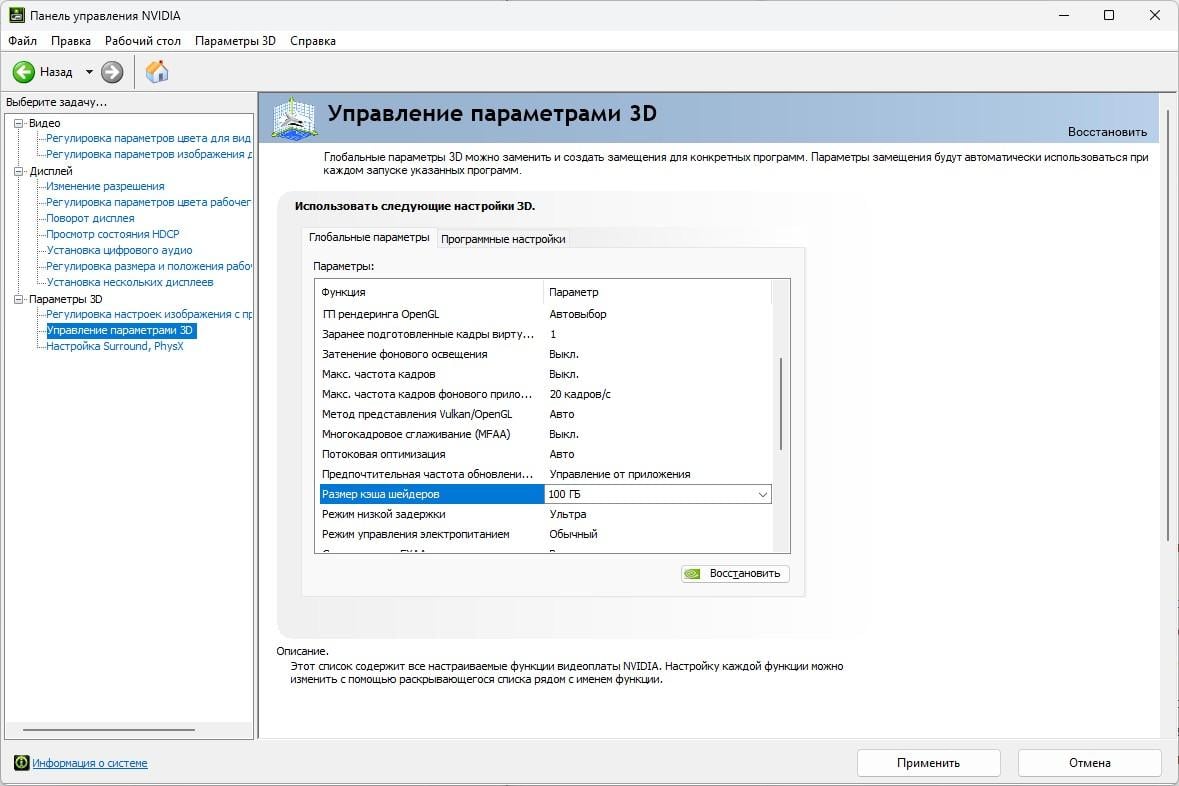Click the task tree horizontal scrollbar
Viewport: 1179px width, 786px height.
tap(109, 730)
